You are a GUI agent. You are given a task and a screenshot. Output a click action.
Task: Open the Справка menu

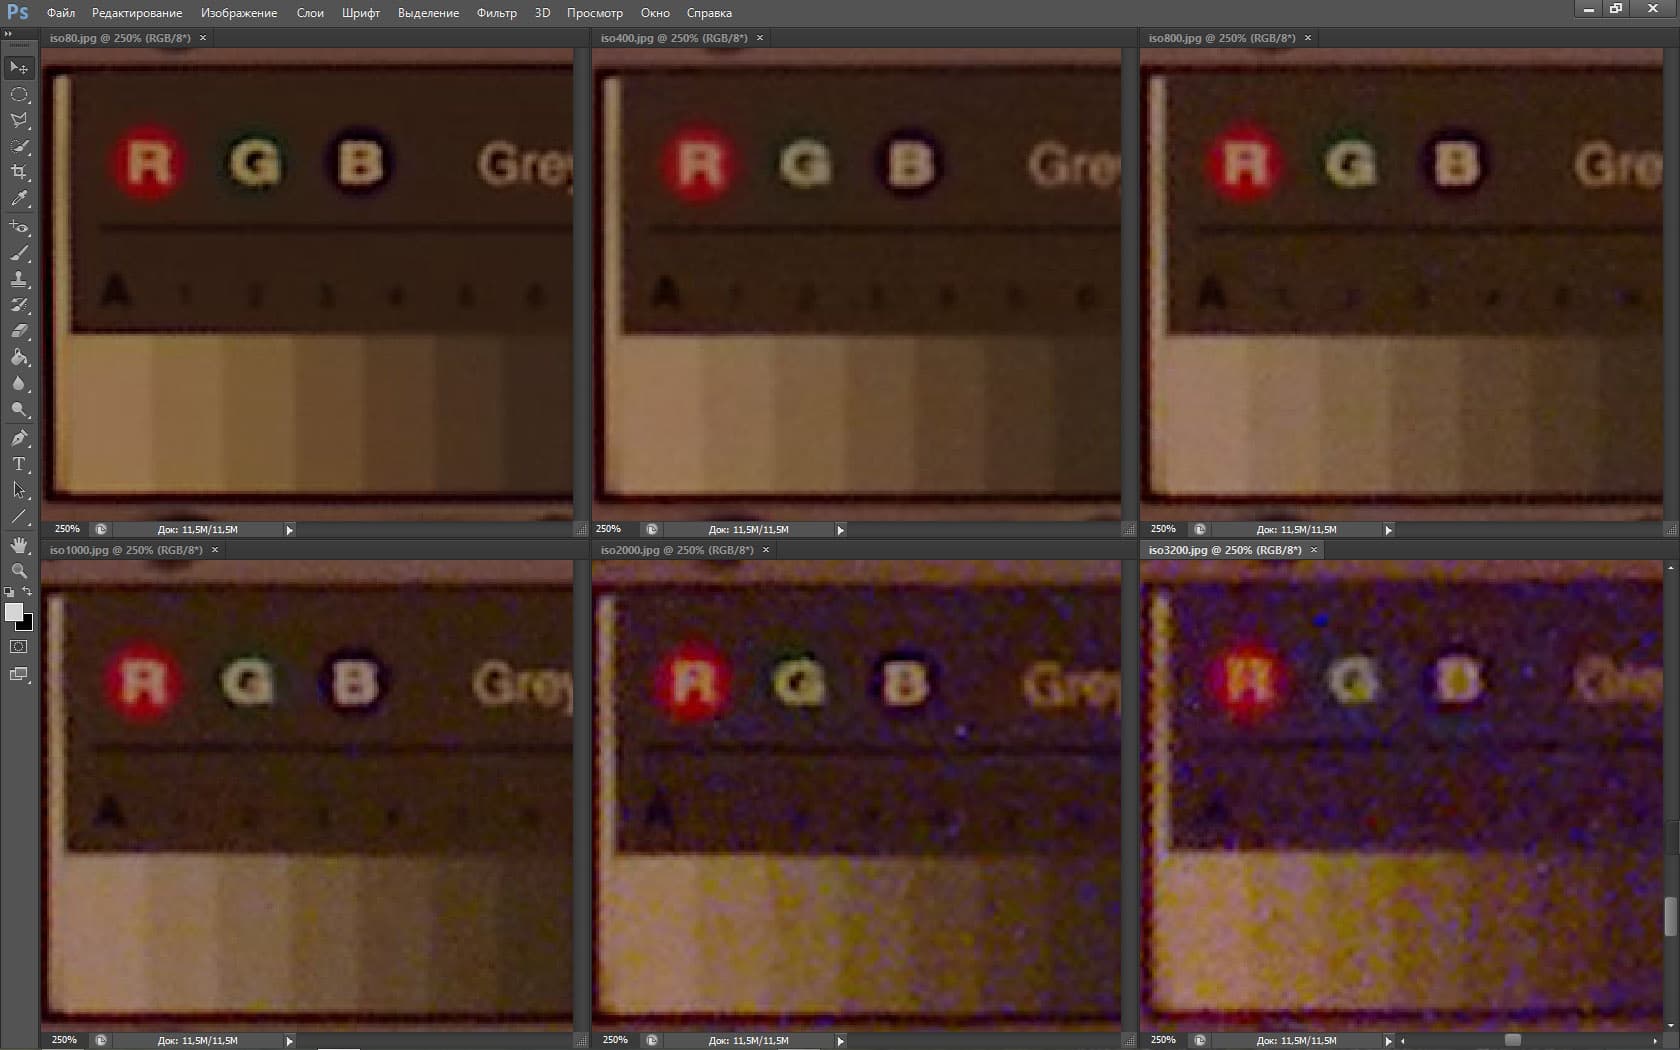(709, 13)
